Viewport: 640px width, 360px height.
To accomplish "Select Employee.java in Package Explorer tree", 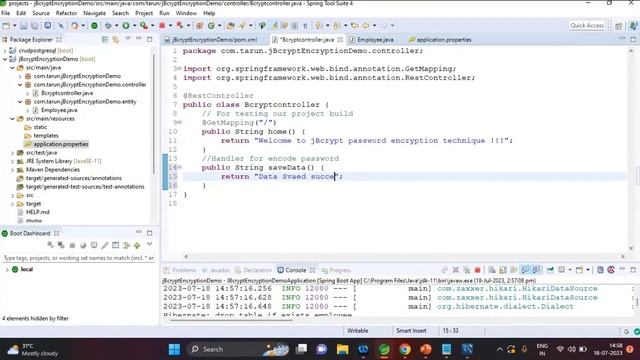I will [x=59, y=110].
